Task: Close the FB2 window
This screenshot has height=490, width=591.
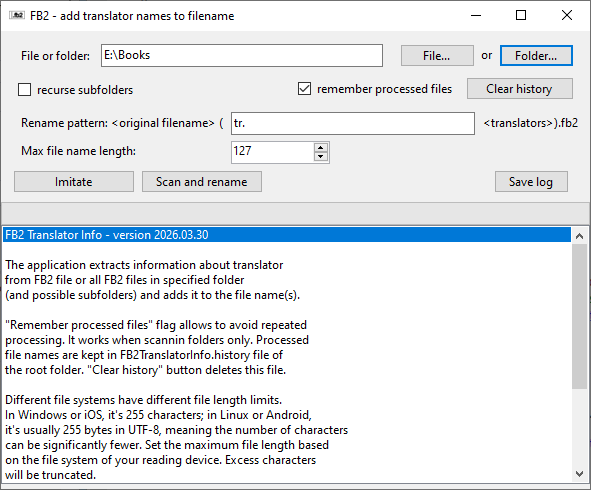Action: pos(567,15)
